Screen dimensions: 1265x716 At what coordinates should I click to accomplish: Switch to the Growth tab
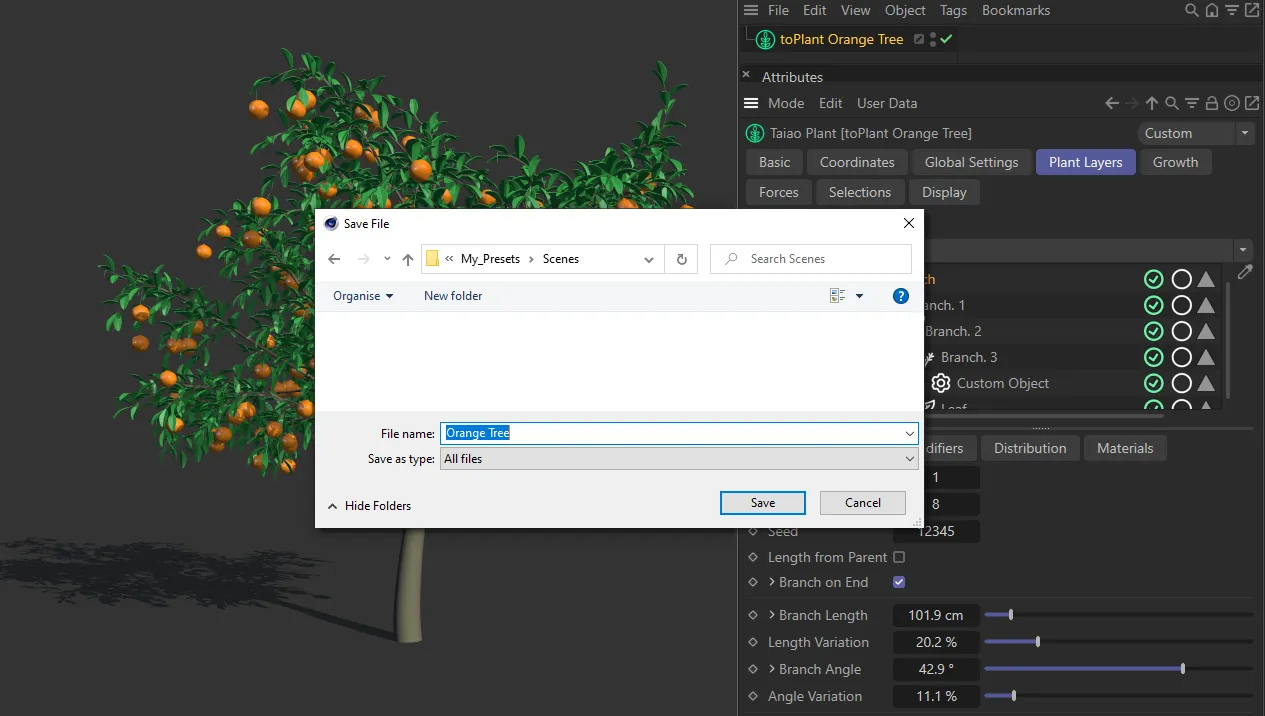tap(1175, 162)
